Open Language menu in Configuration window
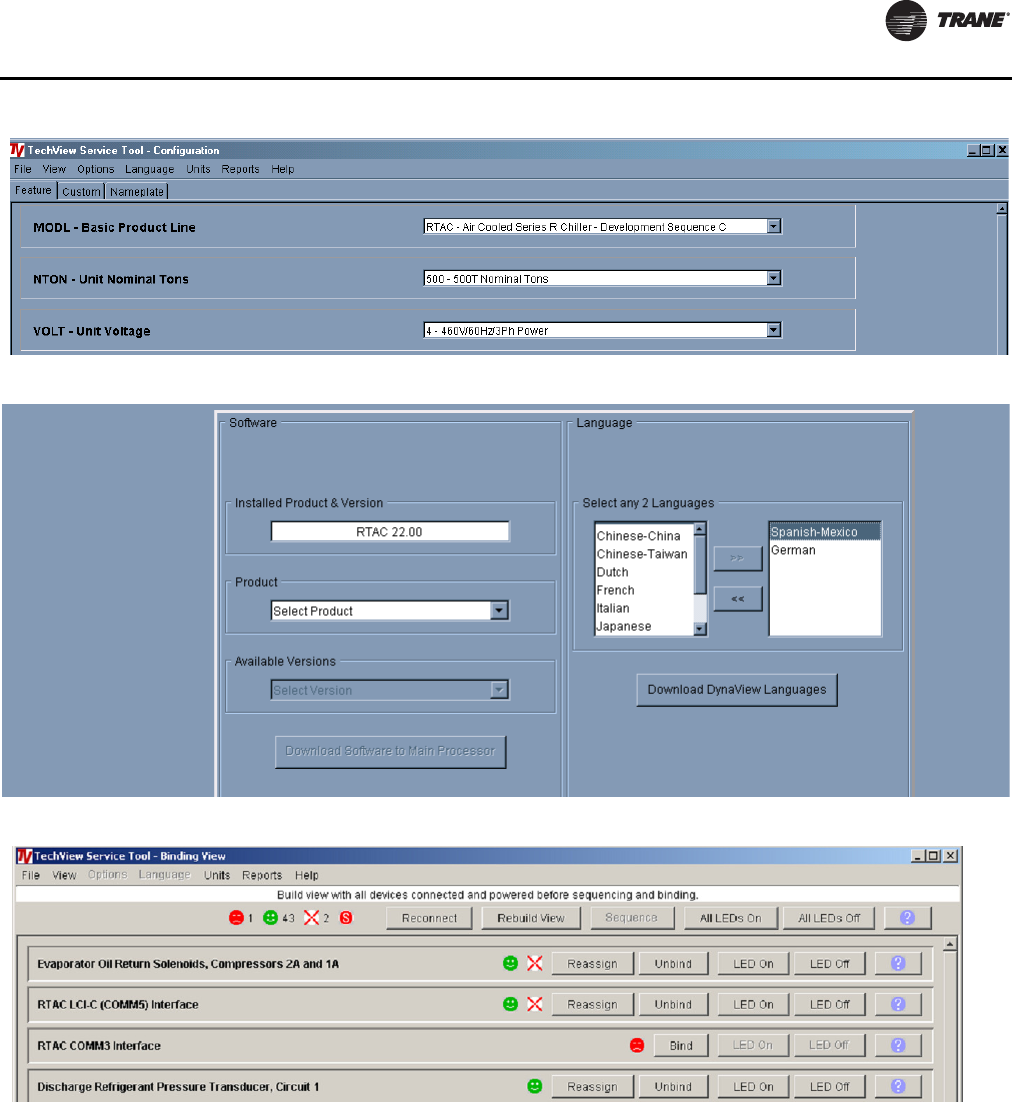Viewport: 1012px width, 1102px height. click(150, 169)
